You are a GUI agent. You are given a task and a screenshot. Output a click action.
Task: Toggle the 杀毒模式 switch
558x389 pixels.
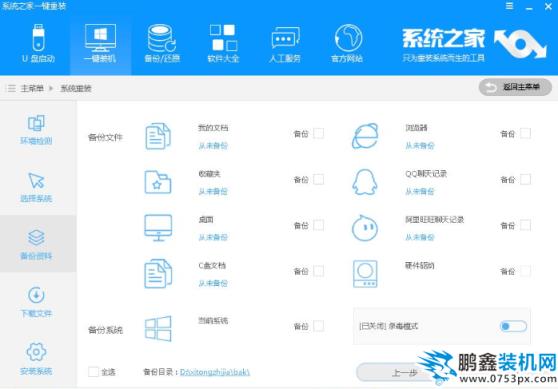point(513,326)
